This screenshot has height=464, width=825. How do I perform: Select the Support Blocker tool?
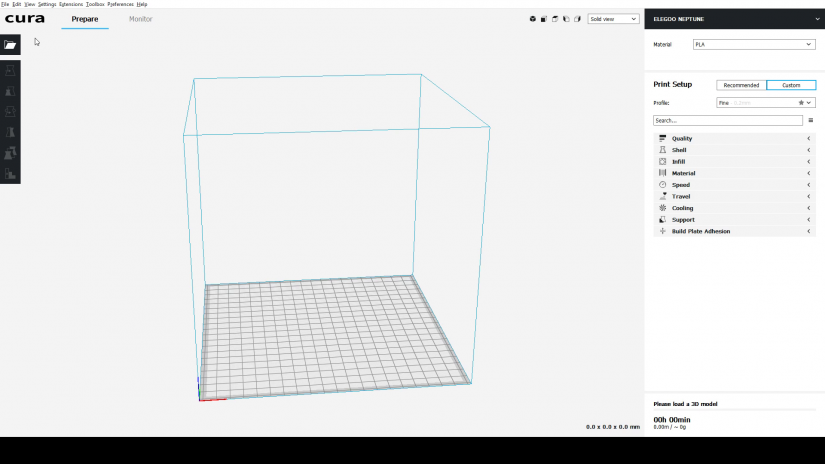click(x=10, y=174)
